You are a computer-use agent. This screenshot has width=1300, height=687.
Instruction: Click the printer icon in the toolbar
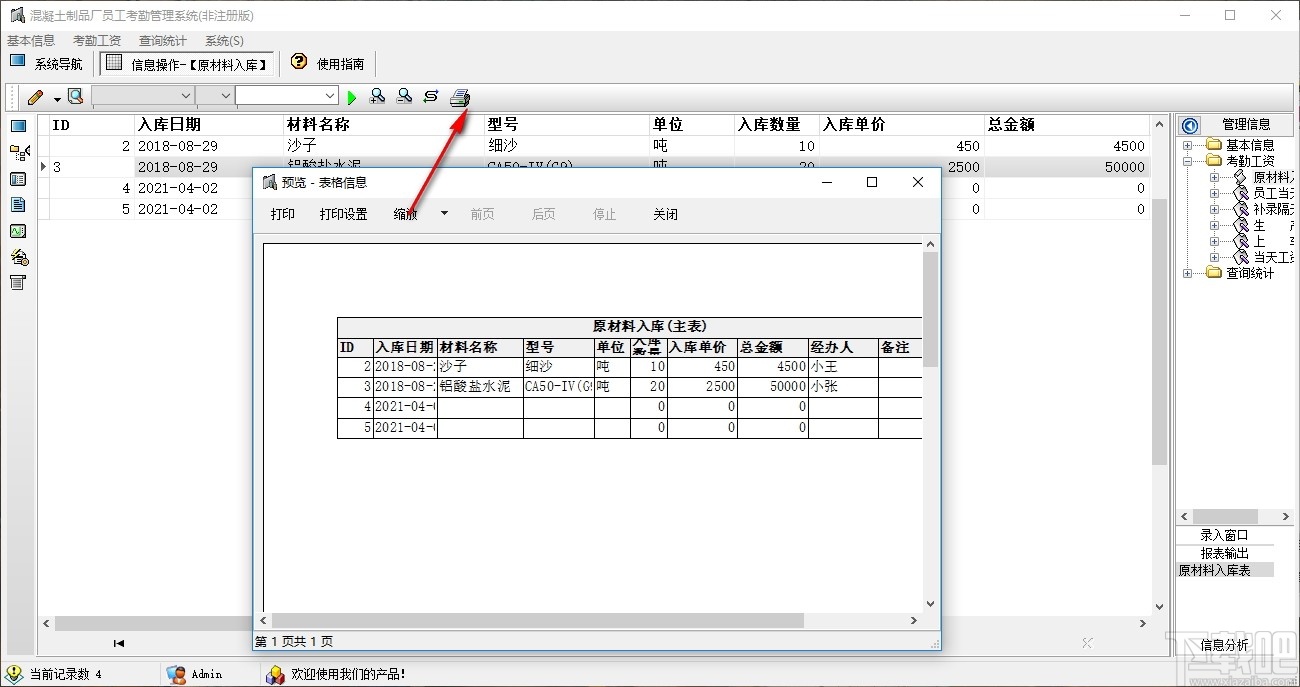point(459,97)
